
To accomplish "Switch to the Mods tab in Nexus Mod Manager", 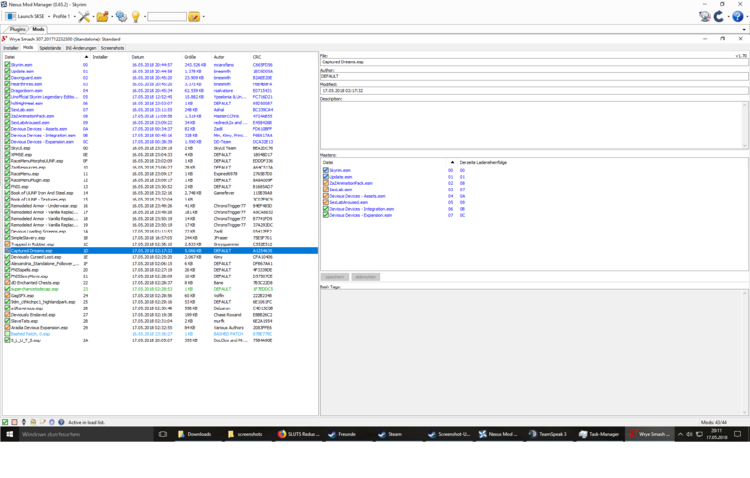I will 38,29.
